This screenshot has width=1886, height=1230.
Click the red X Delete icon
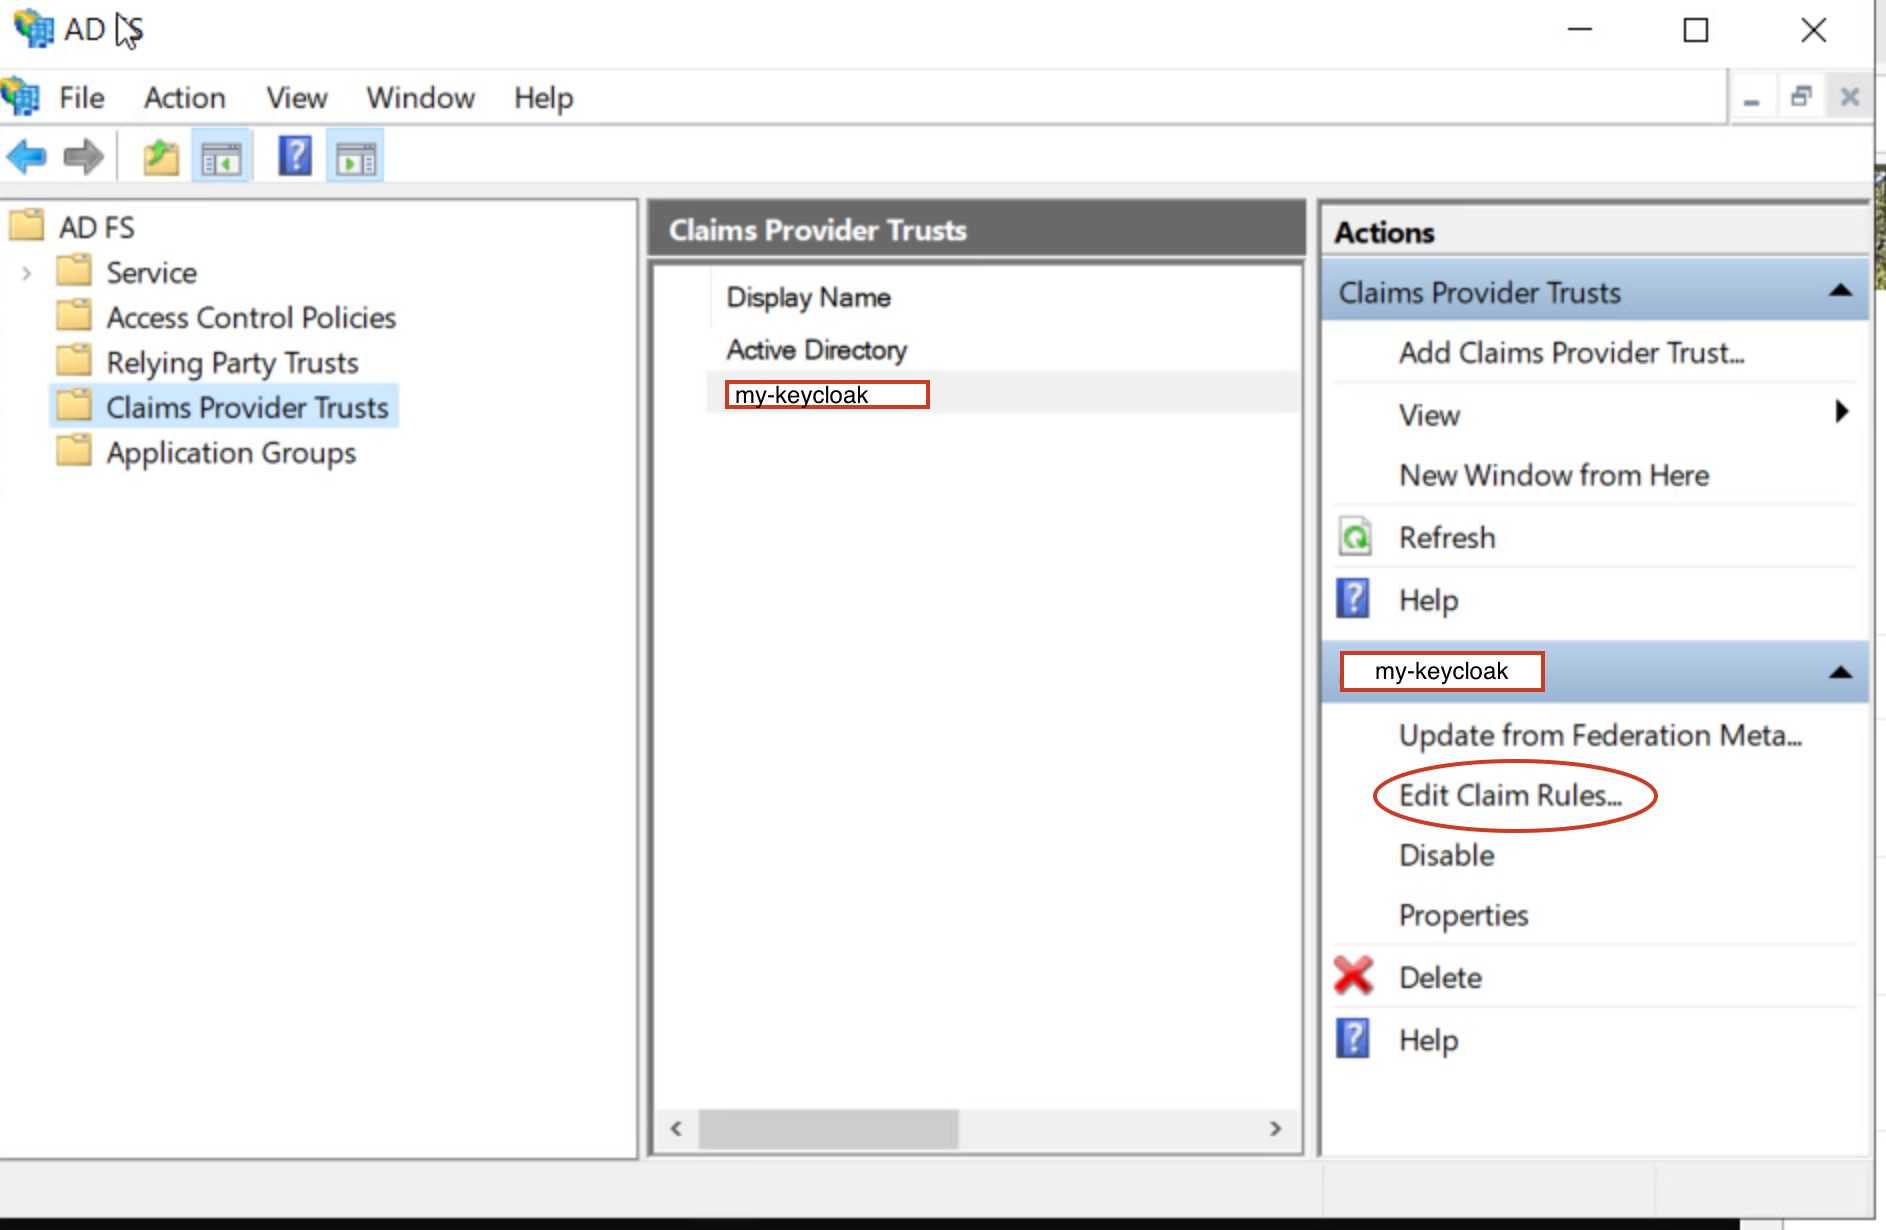pos(1354,976)
